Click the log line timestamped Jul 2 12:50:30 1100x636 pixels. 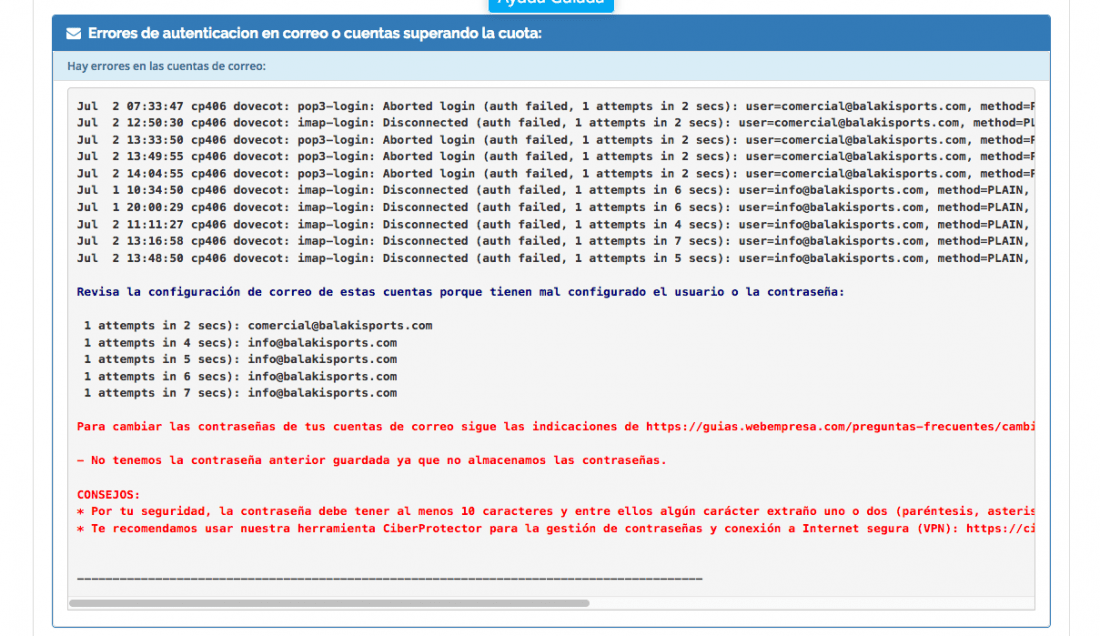click(x=556, y=123)
